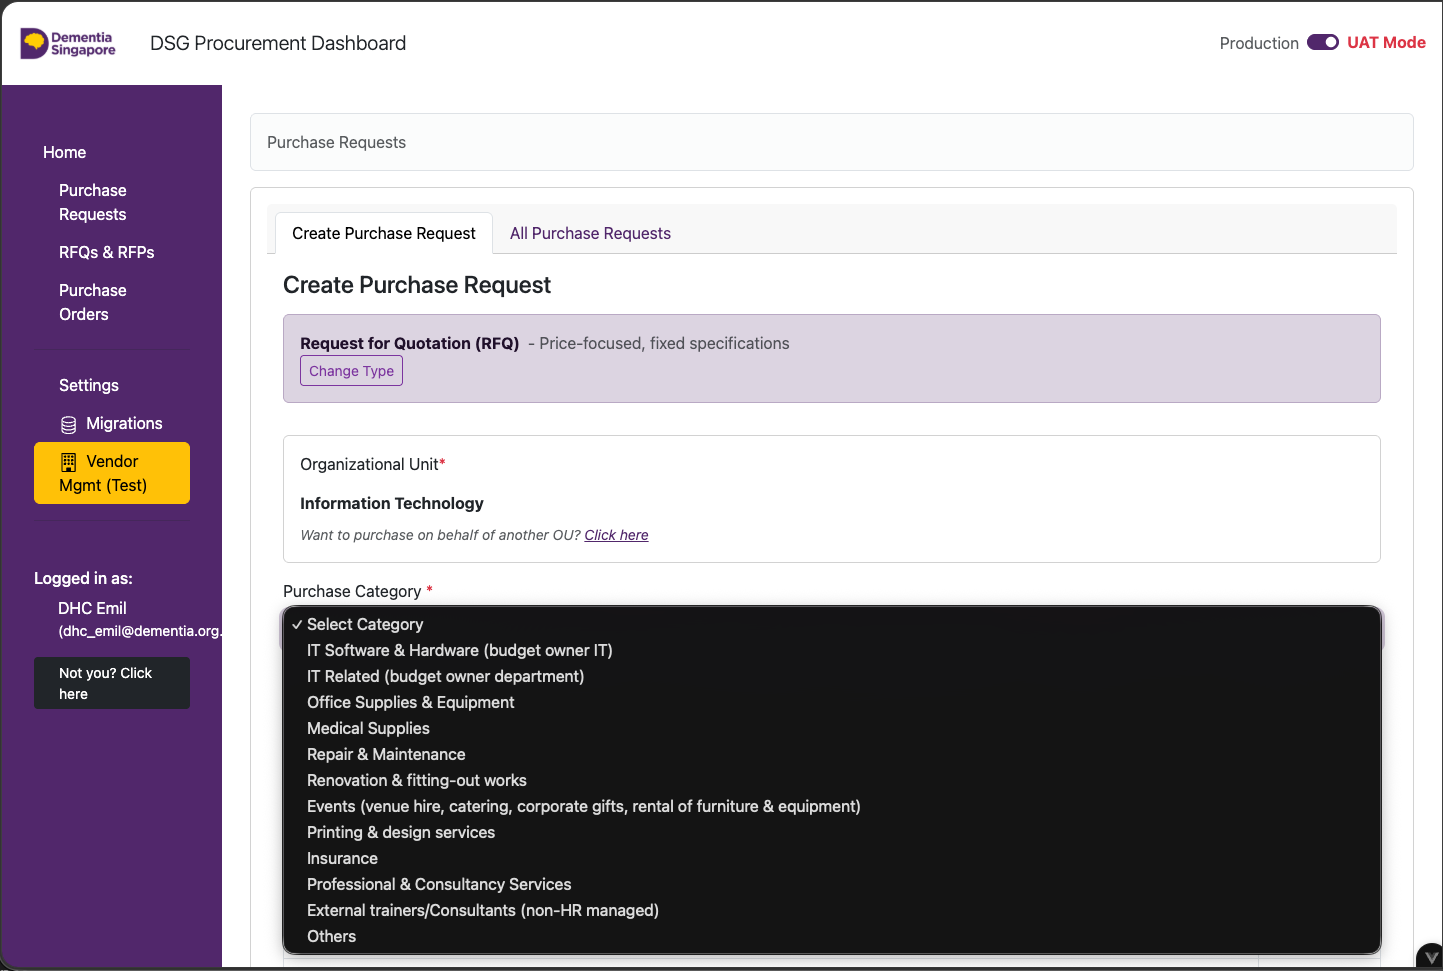This screenshot has height=971, width=1443.
Task: Click the 'Click here' OU link
Action: (x=616, y=535)
